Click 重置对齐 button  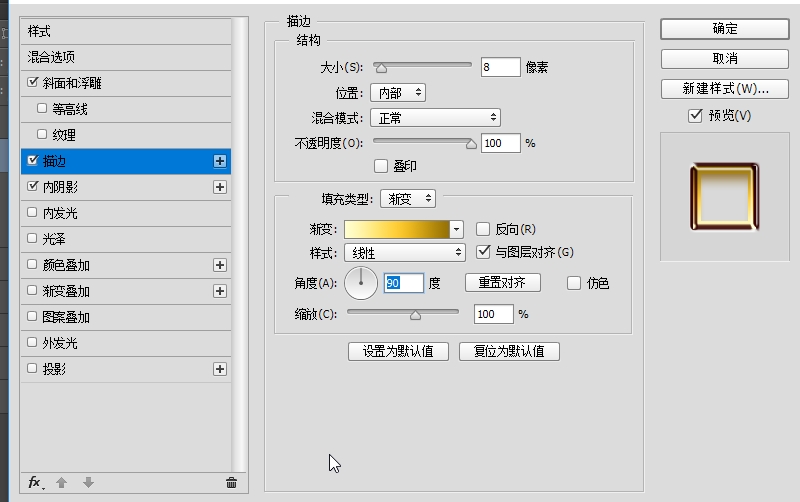click(503, 283)
